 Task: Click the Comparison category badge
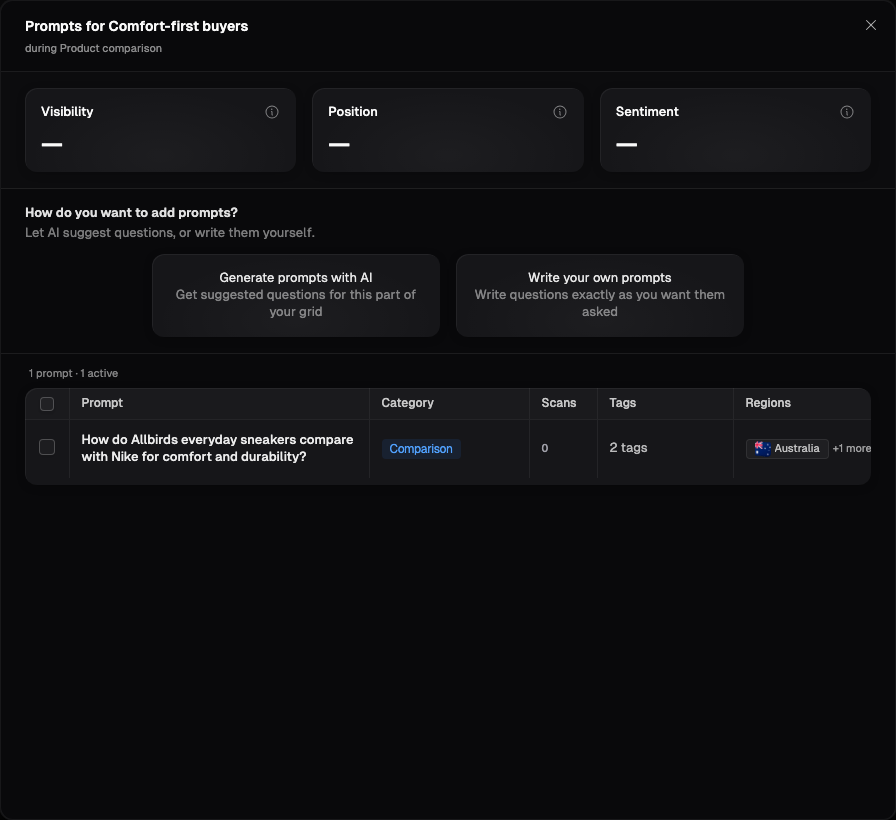[421, 449]
